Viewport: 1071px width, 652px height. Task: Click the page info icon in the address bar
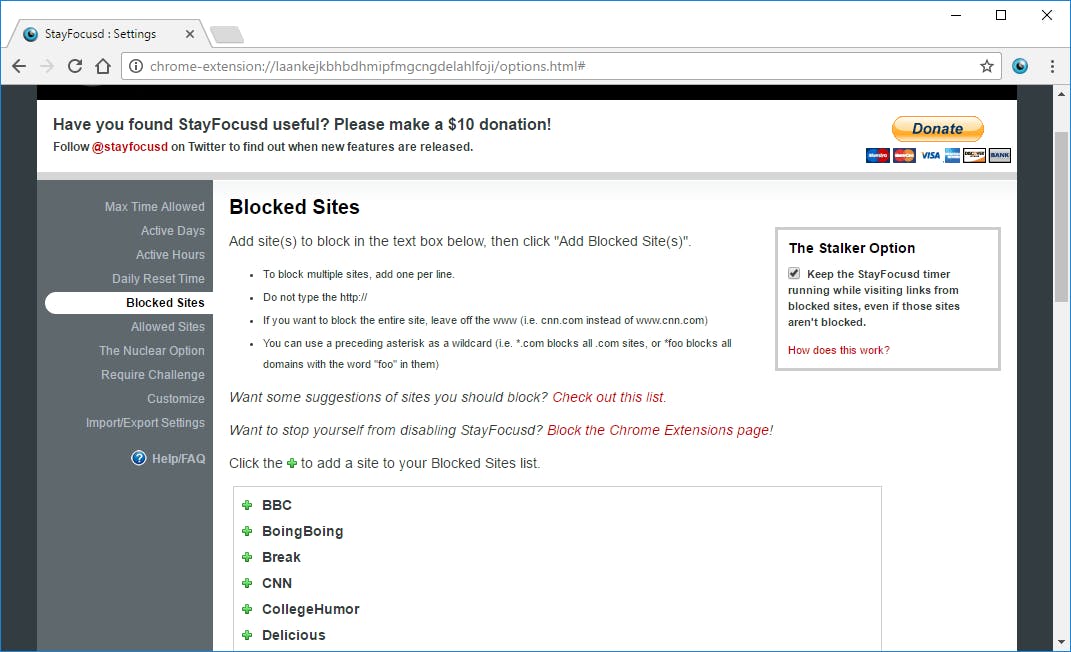click(134, 66)
